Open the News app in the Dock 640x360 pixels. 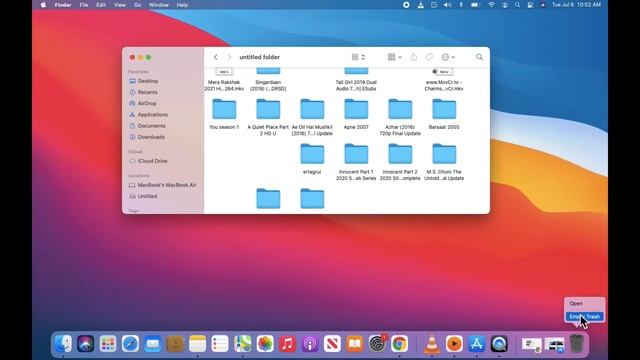point(332,344)
